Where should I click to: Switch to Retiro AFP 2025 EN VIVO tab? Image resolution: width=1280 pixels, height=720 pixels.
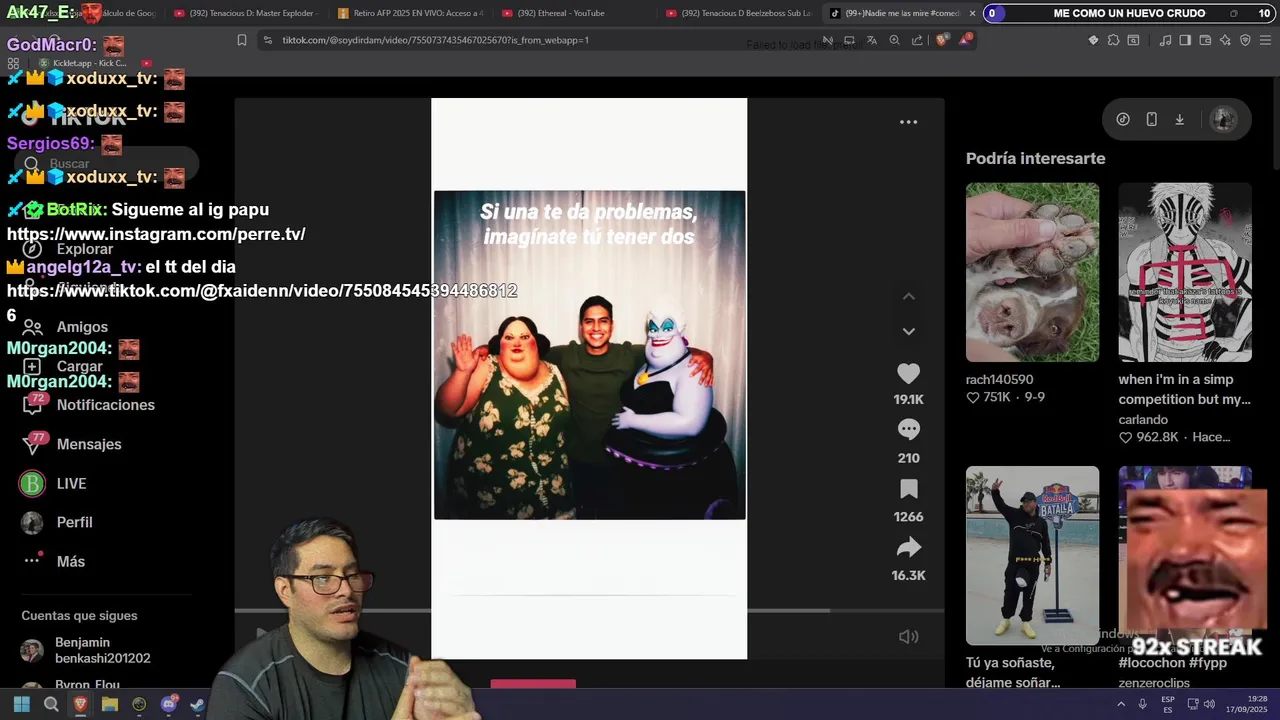coord(411,13)
